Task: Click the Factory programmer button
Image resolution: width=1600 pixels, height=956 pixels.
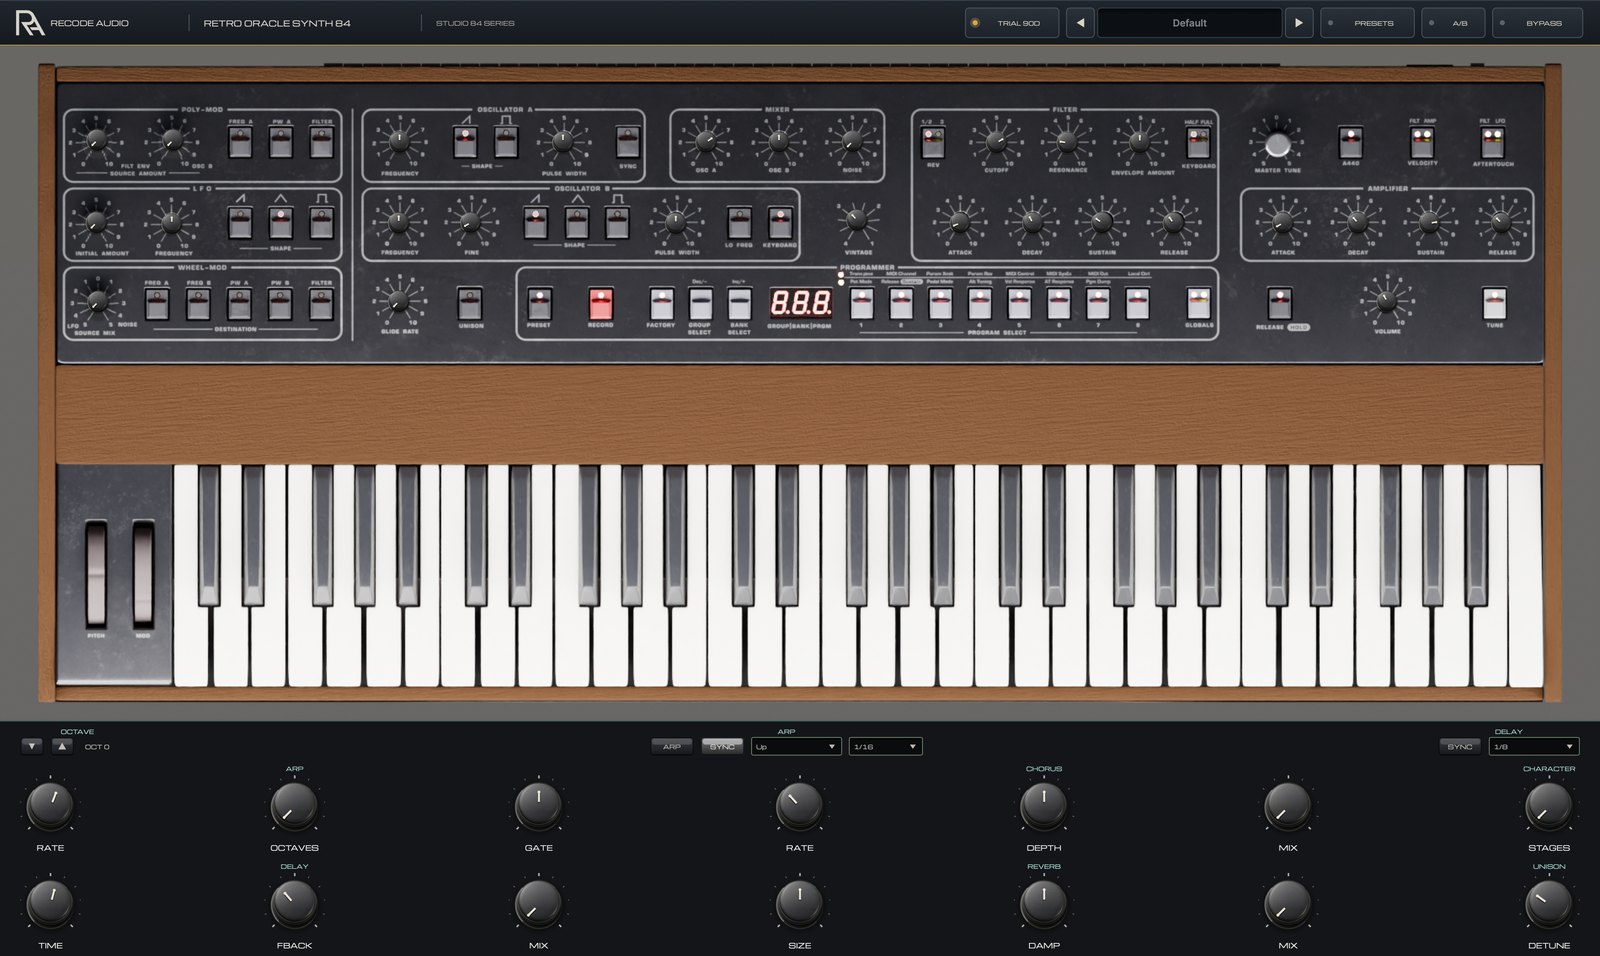Action: coord(661,304)
